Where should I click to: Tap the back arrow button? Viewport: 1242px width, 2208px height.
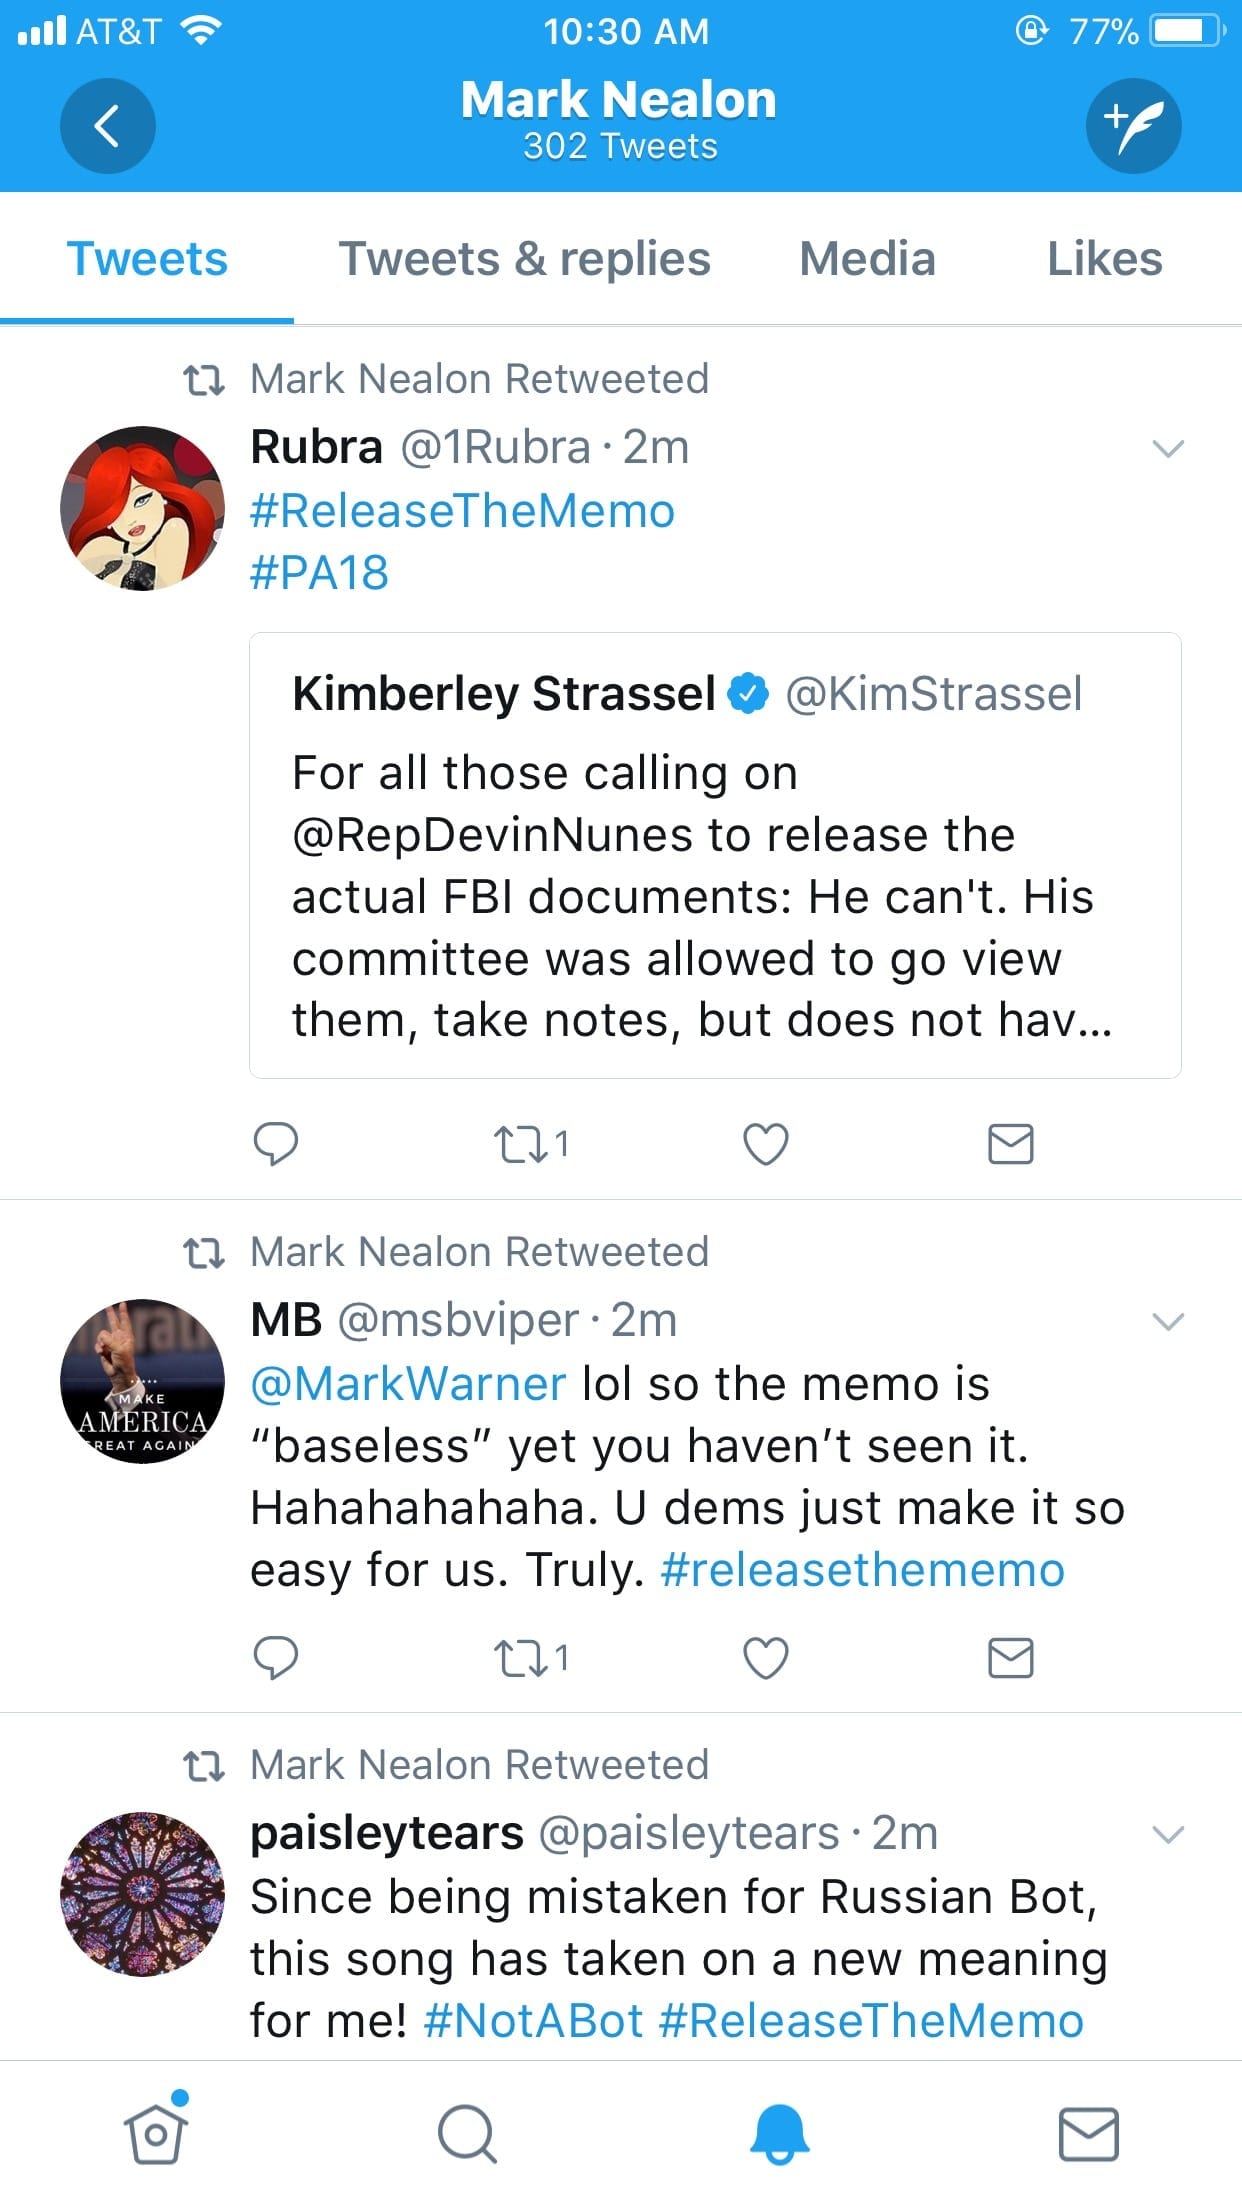(107, 126)
